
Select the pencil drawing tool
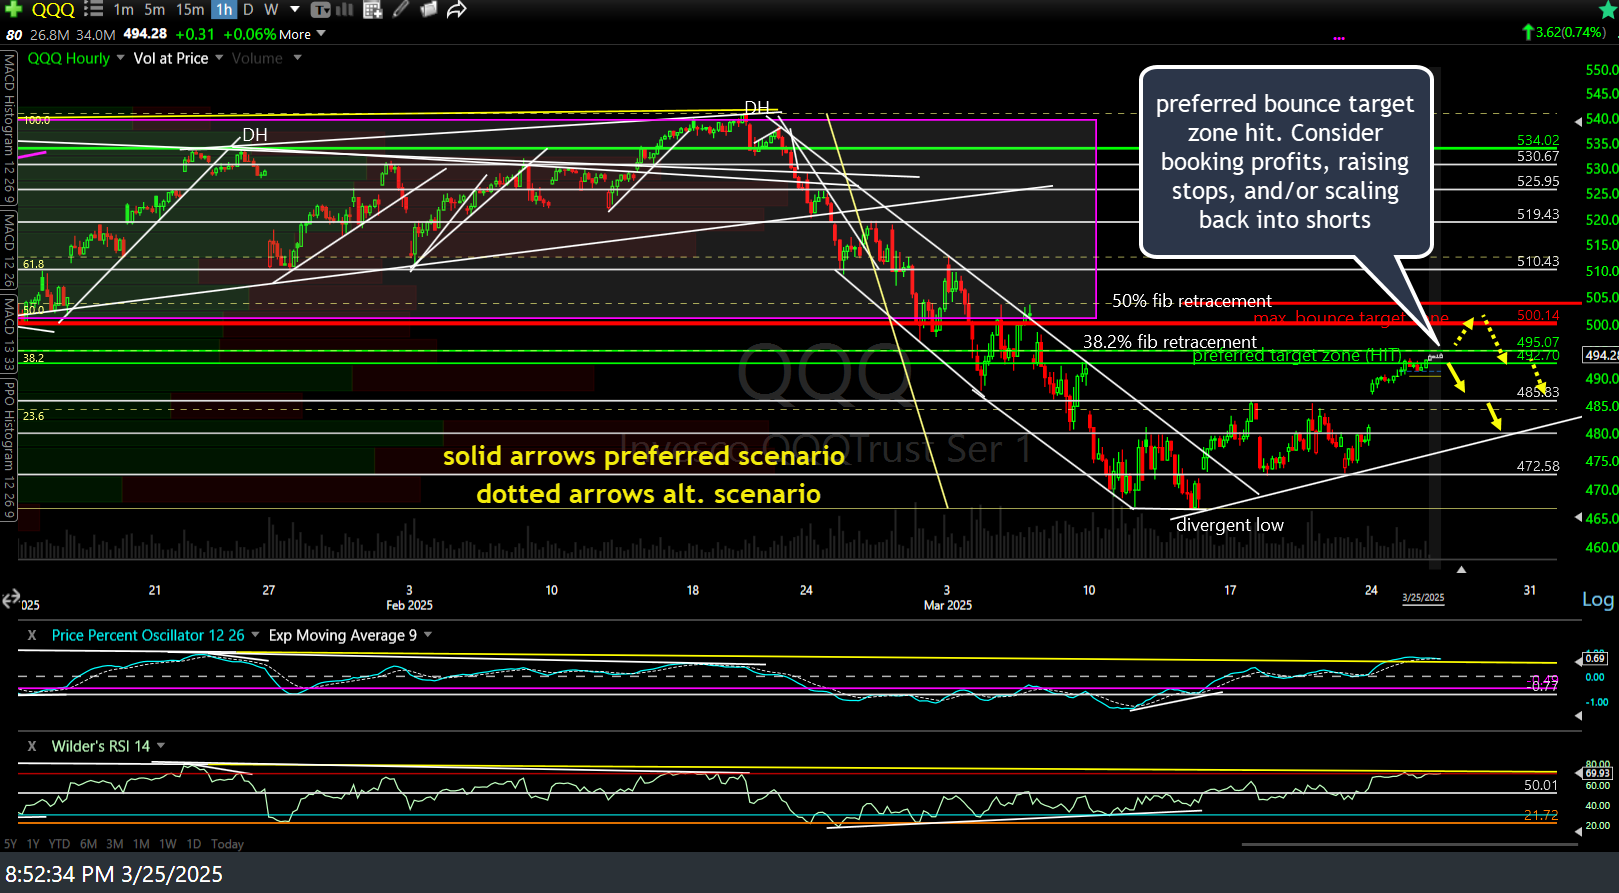point(401,10)
